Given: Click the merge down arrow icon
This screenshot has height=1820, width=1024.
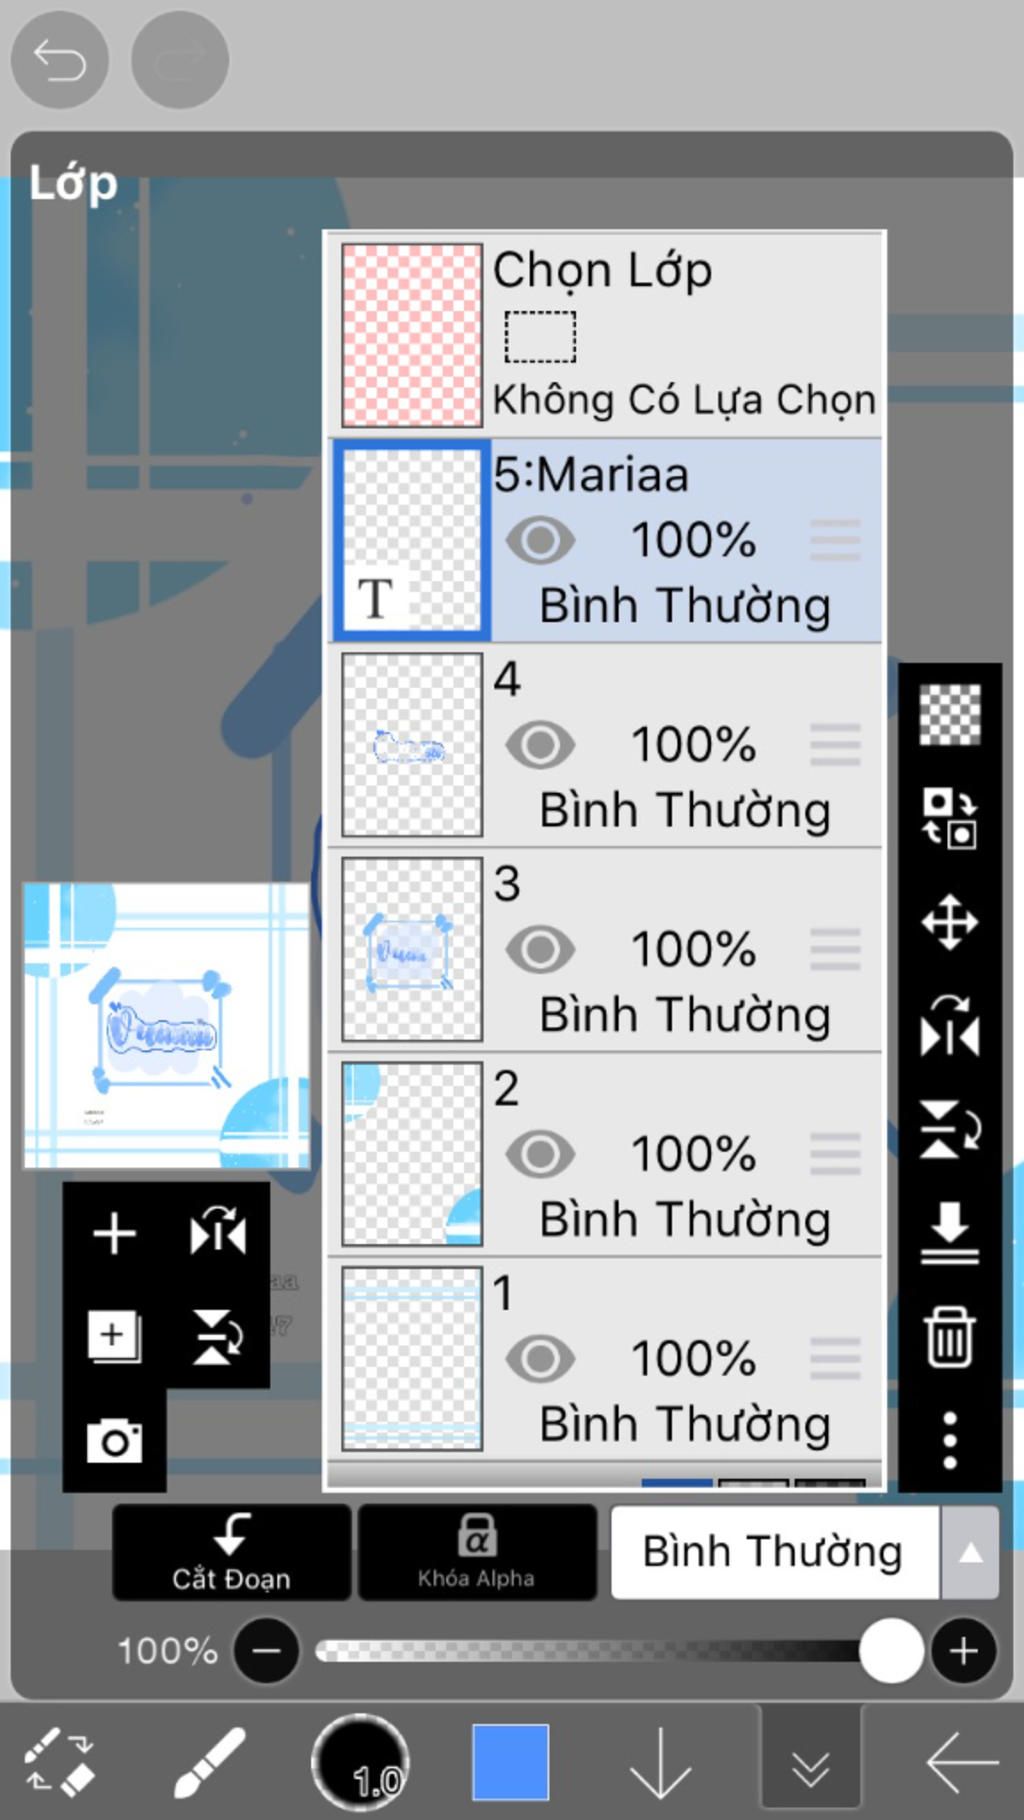Looking at the screenshot, I should tap(949, 1232).
